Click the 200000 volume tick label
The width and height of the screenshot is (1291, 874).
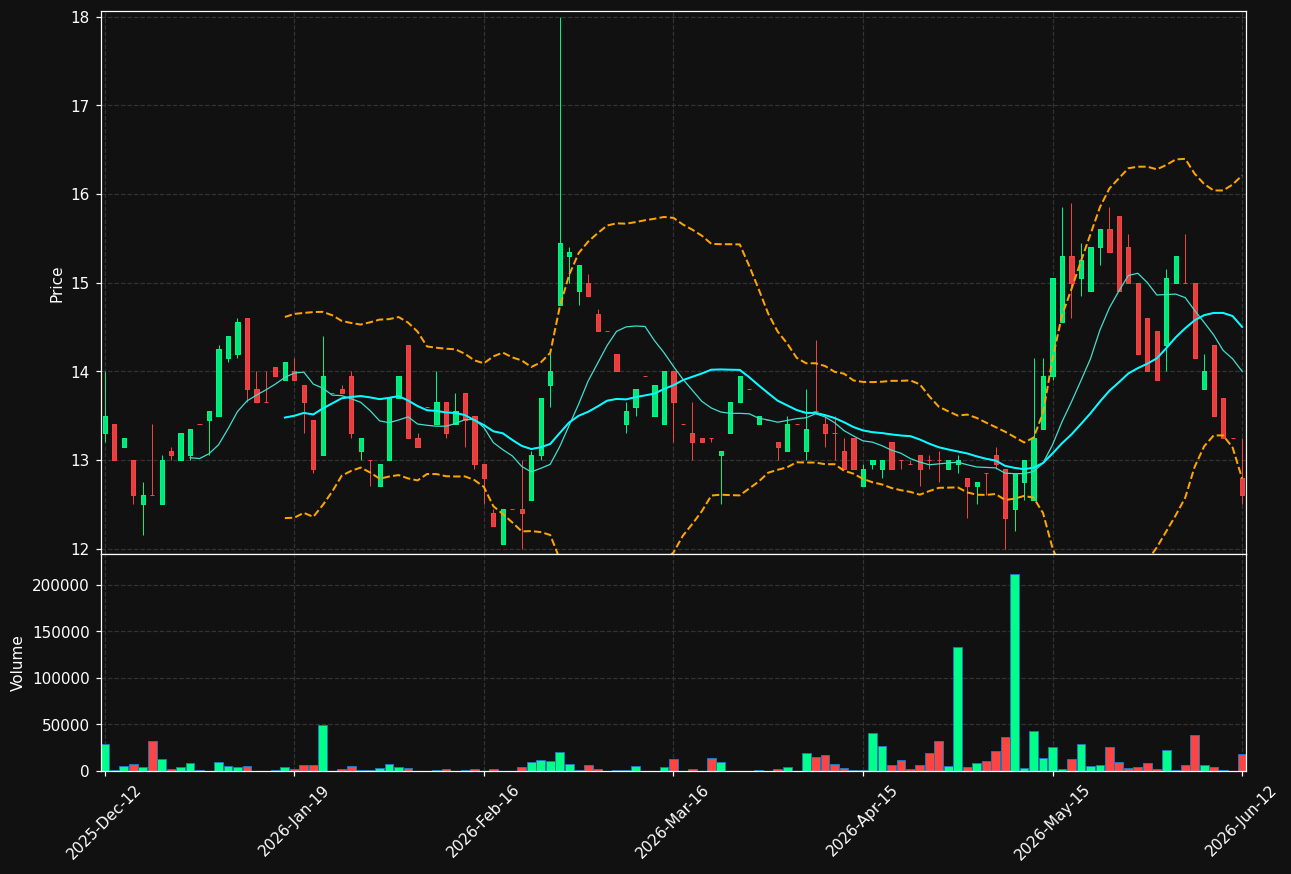[x=61, y=585]
